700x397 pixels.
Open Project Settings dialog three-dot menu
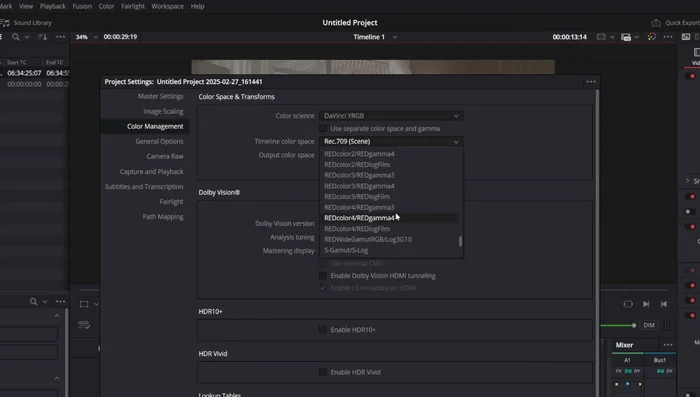tap(591, 82)
